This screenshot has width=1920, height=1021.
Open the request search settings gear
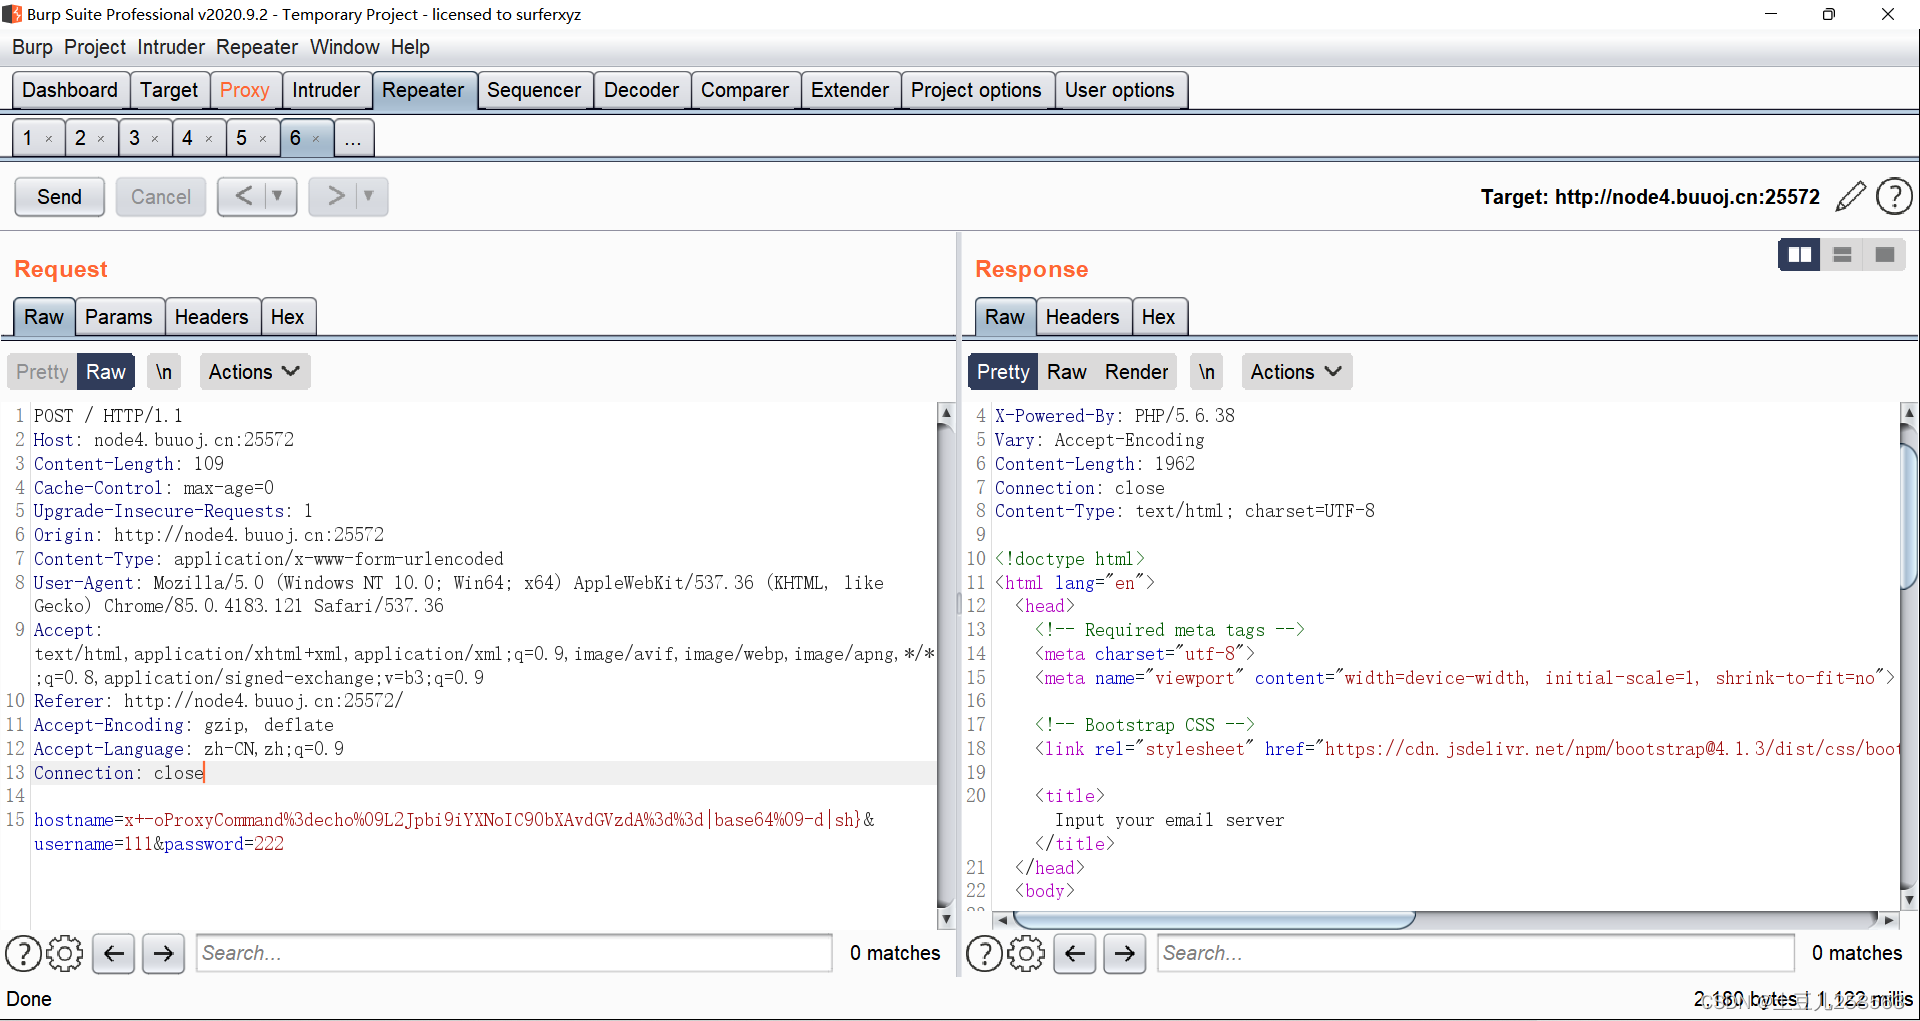point(65,953)
